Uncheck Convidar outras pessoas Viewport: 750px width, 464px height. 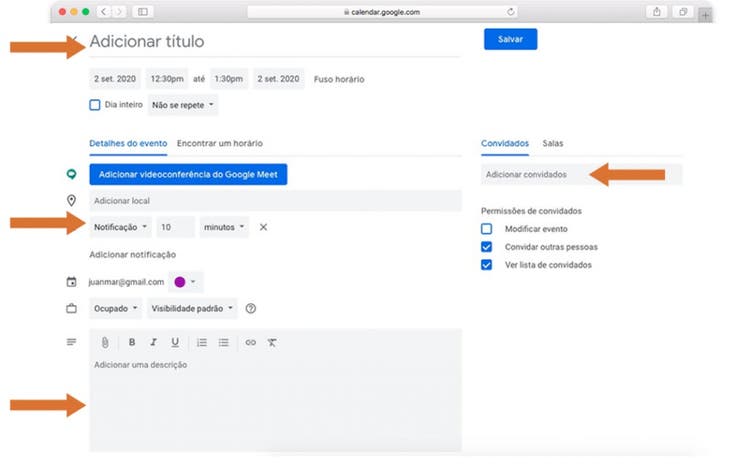pyautogui.click(x=487, y=247)
